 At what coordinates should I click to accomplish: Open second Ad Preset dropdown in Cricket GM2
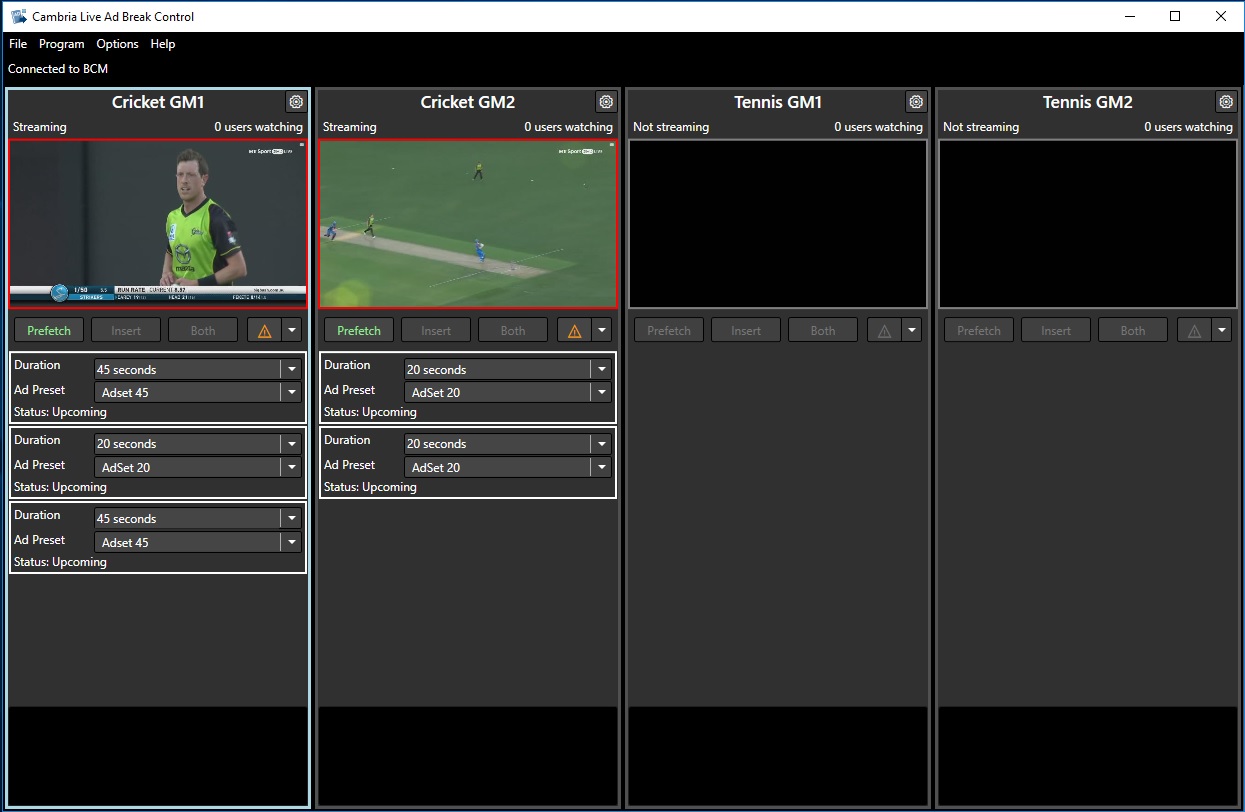(601, 468)
